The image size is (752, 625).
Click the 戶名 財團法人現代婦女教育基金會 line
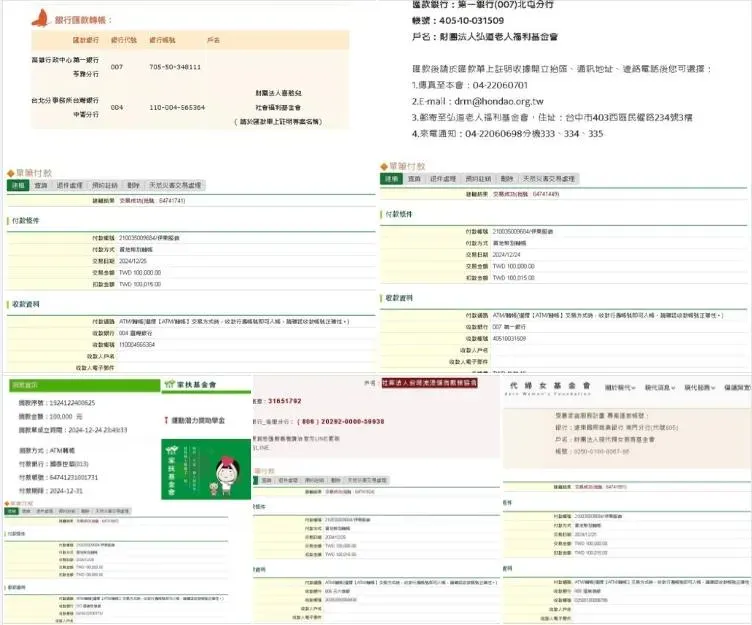click(x=605, y=439)
